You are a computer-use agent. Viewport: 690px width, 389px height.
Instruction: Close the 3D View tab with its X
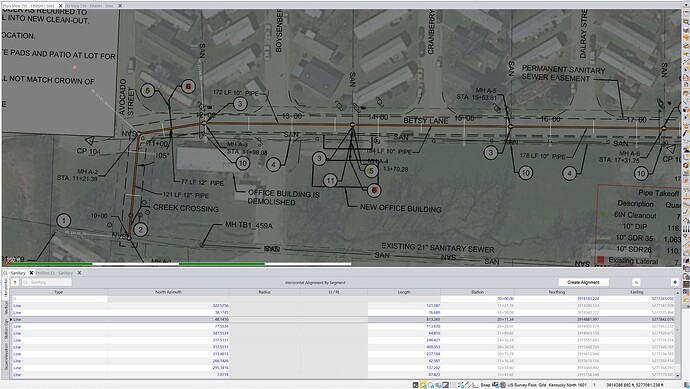pos(120,6)
